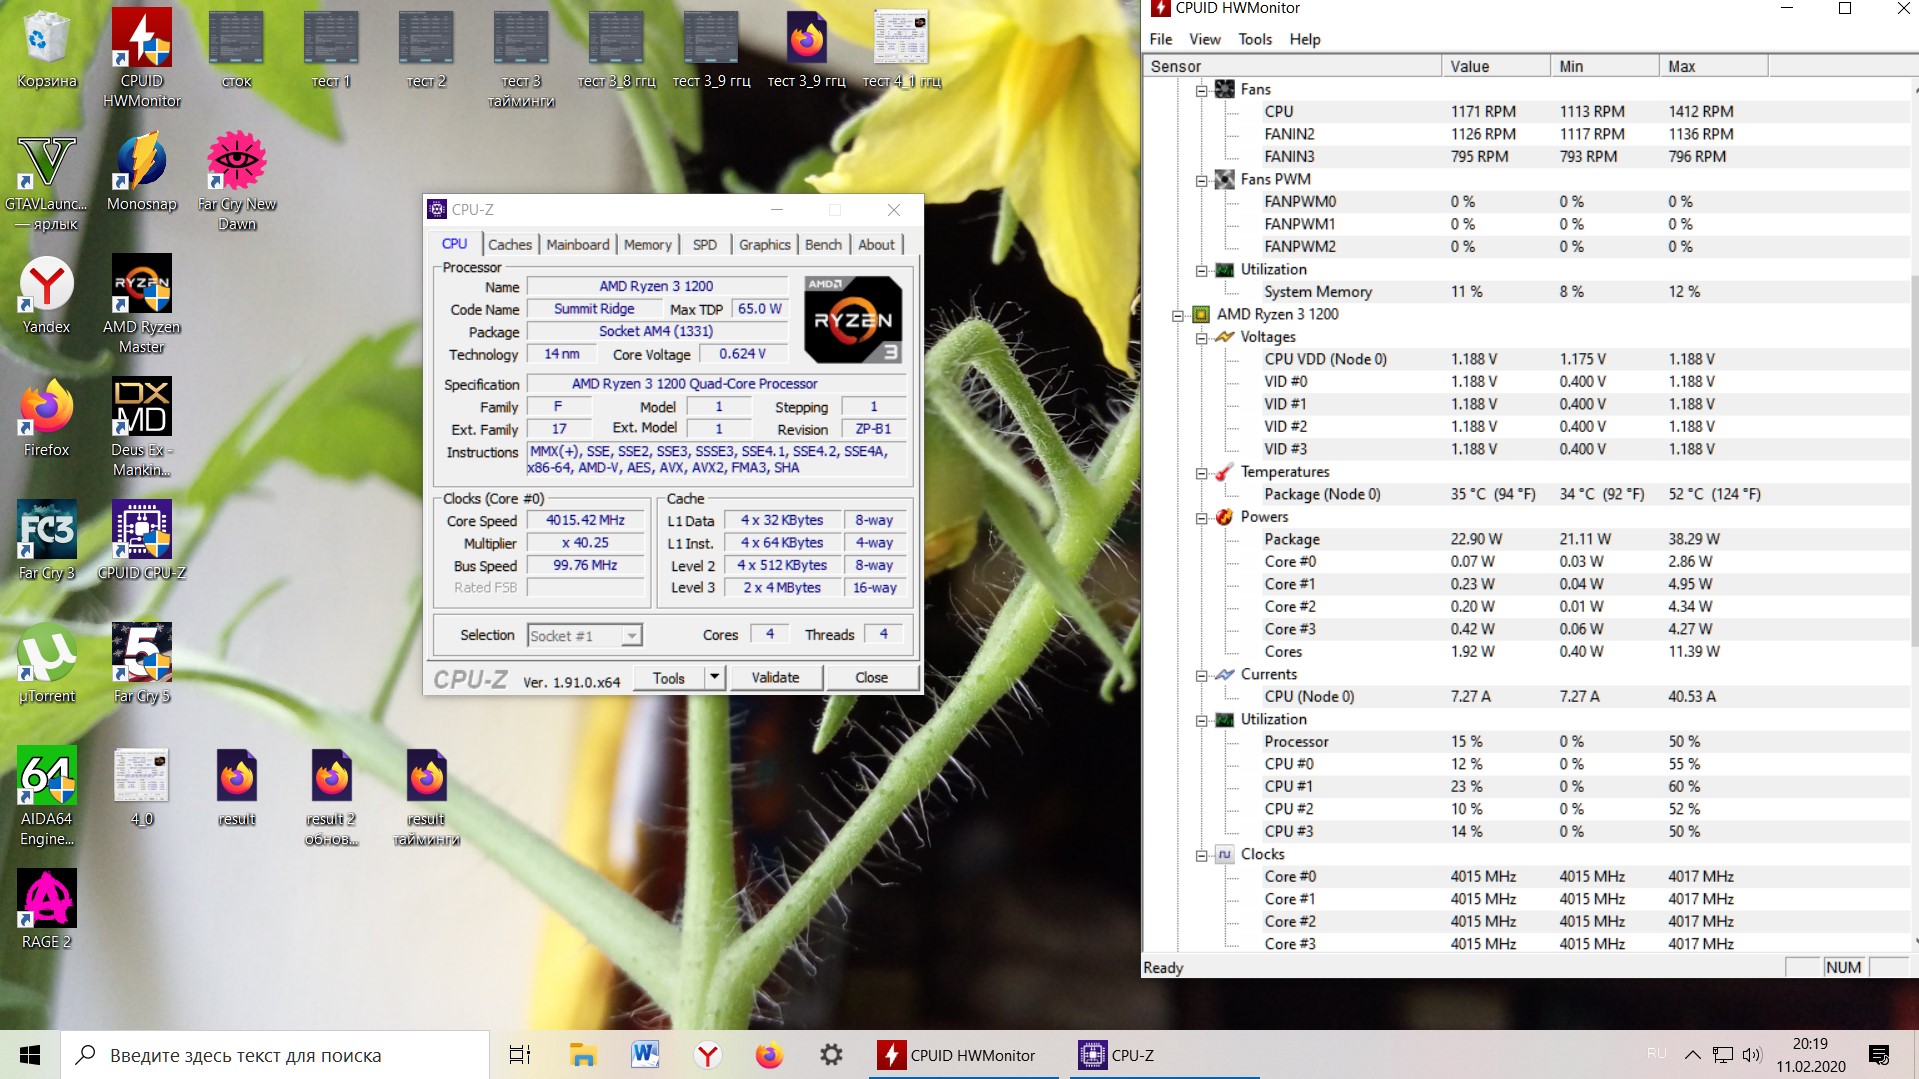Click the Validate button in CPU-Z
Viewport: 1919px width, 1079px height.
[775, 677]
